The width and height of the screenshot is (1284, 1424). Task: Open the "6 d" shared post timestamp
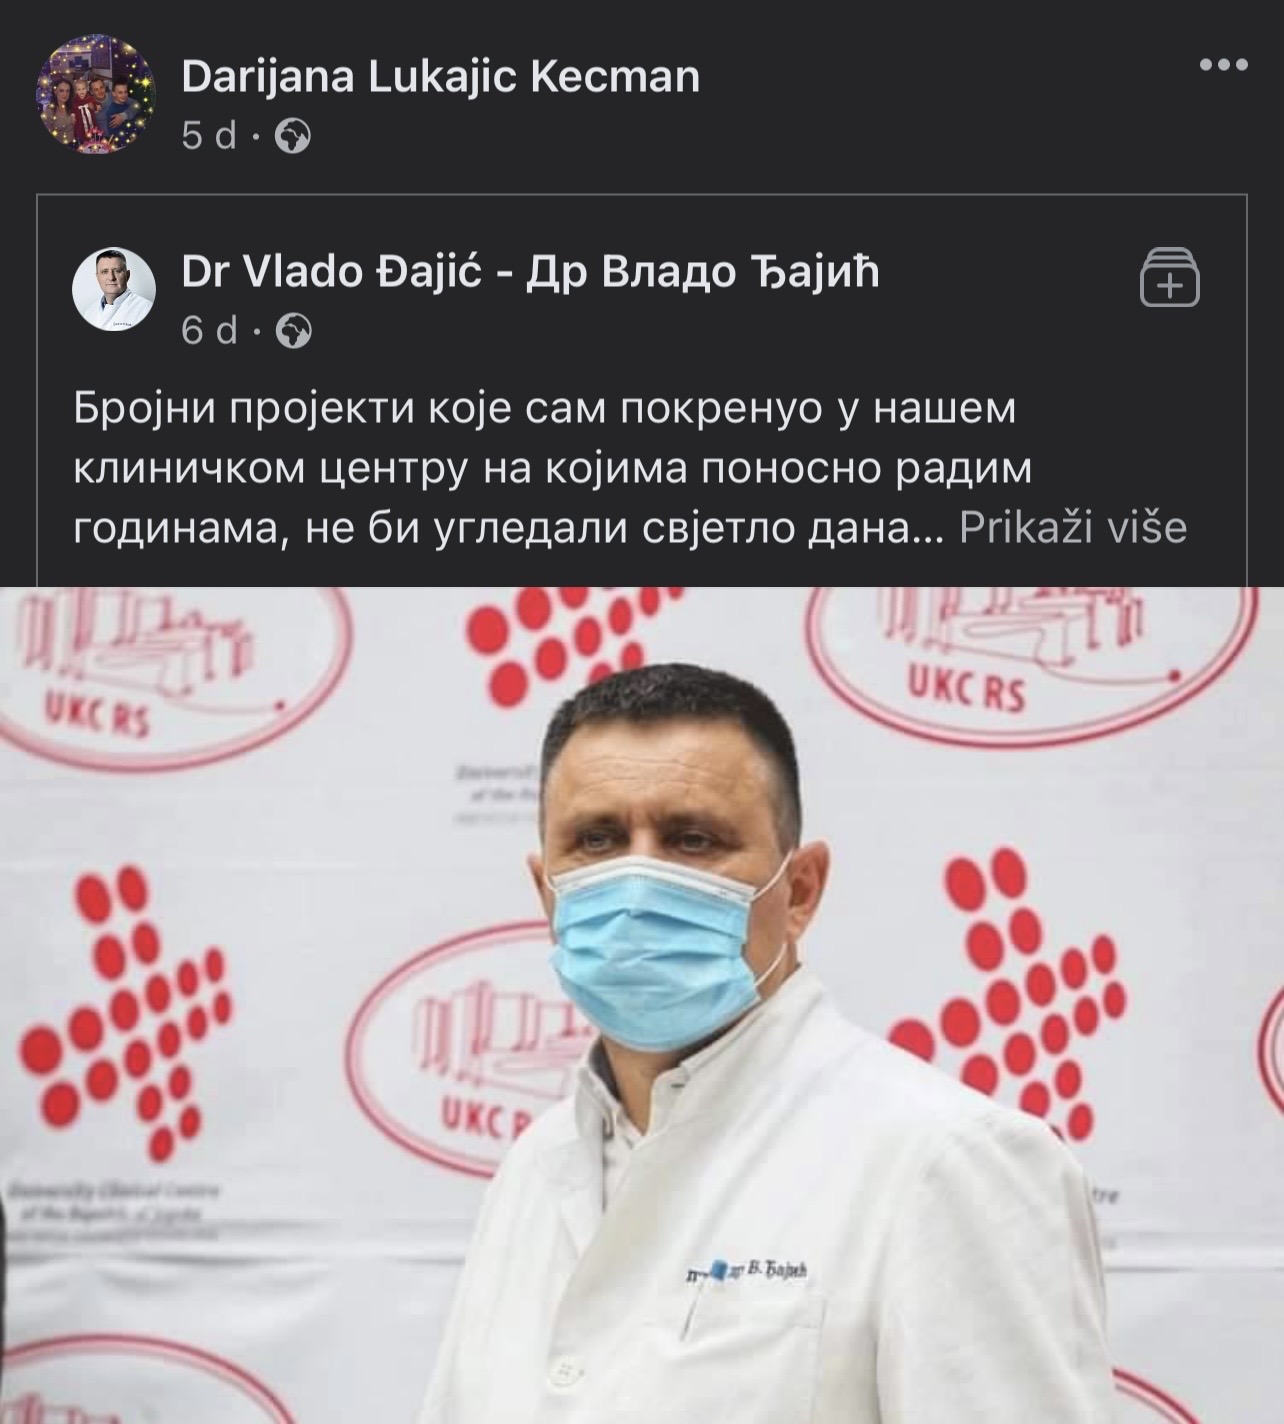(x=209, y=330)
